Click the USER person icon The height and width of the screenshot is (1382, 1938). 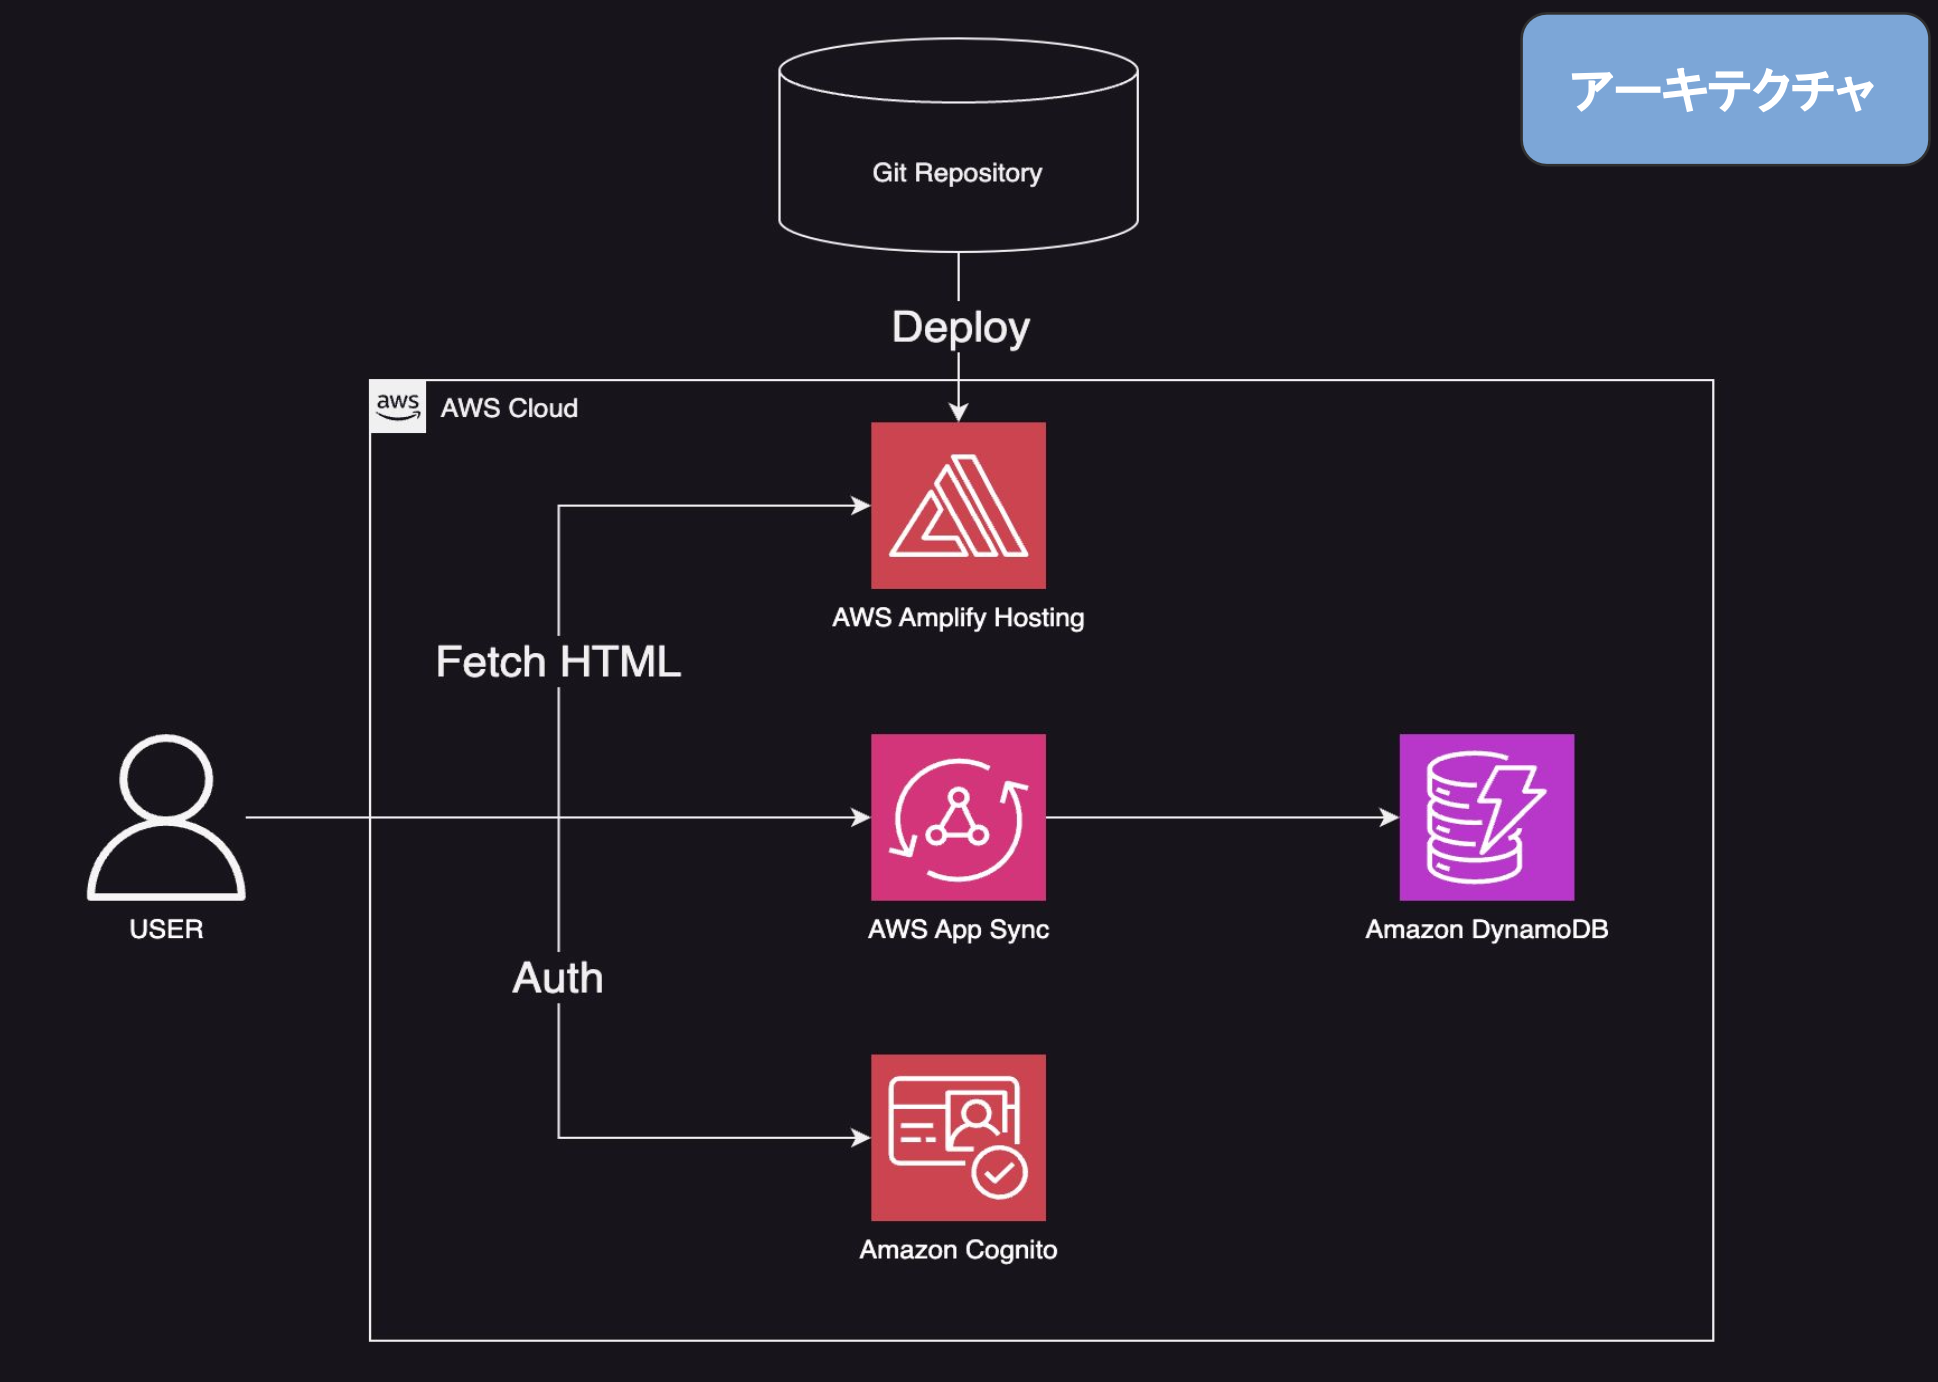pos(166,817)
